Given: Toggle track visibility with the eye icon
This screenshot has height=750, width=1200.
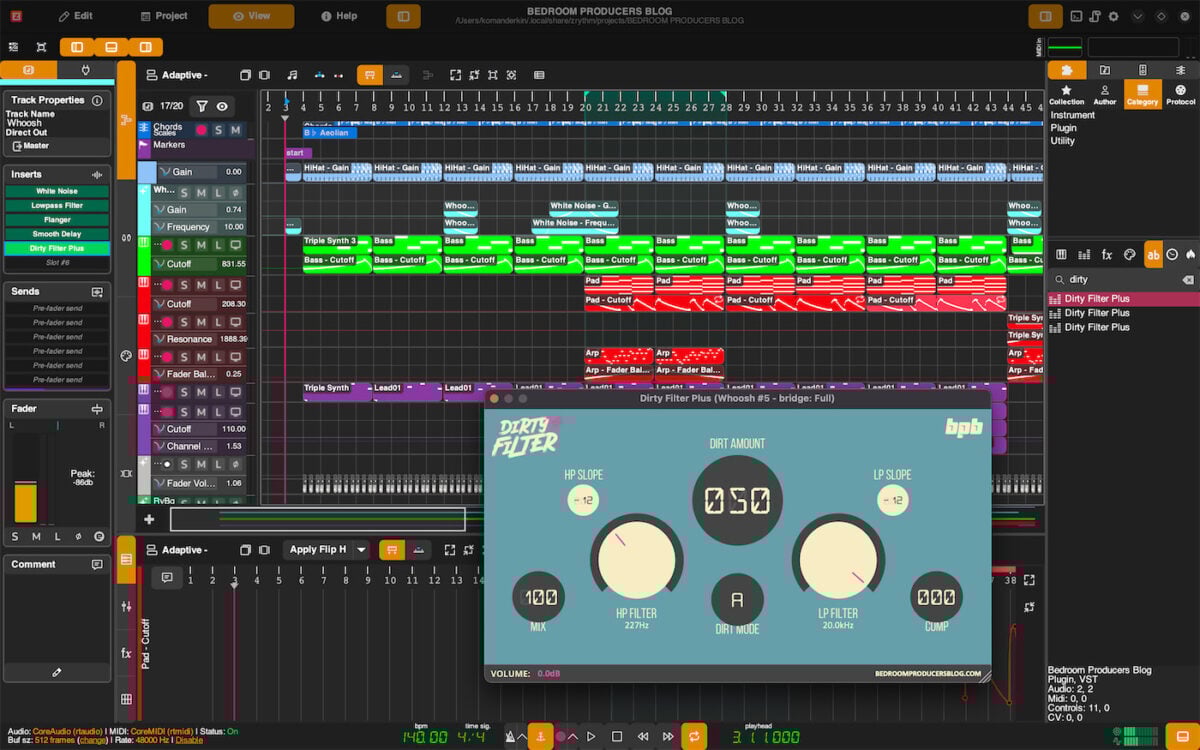Looking at the screenshot, I should (x=222, y=107).
